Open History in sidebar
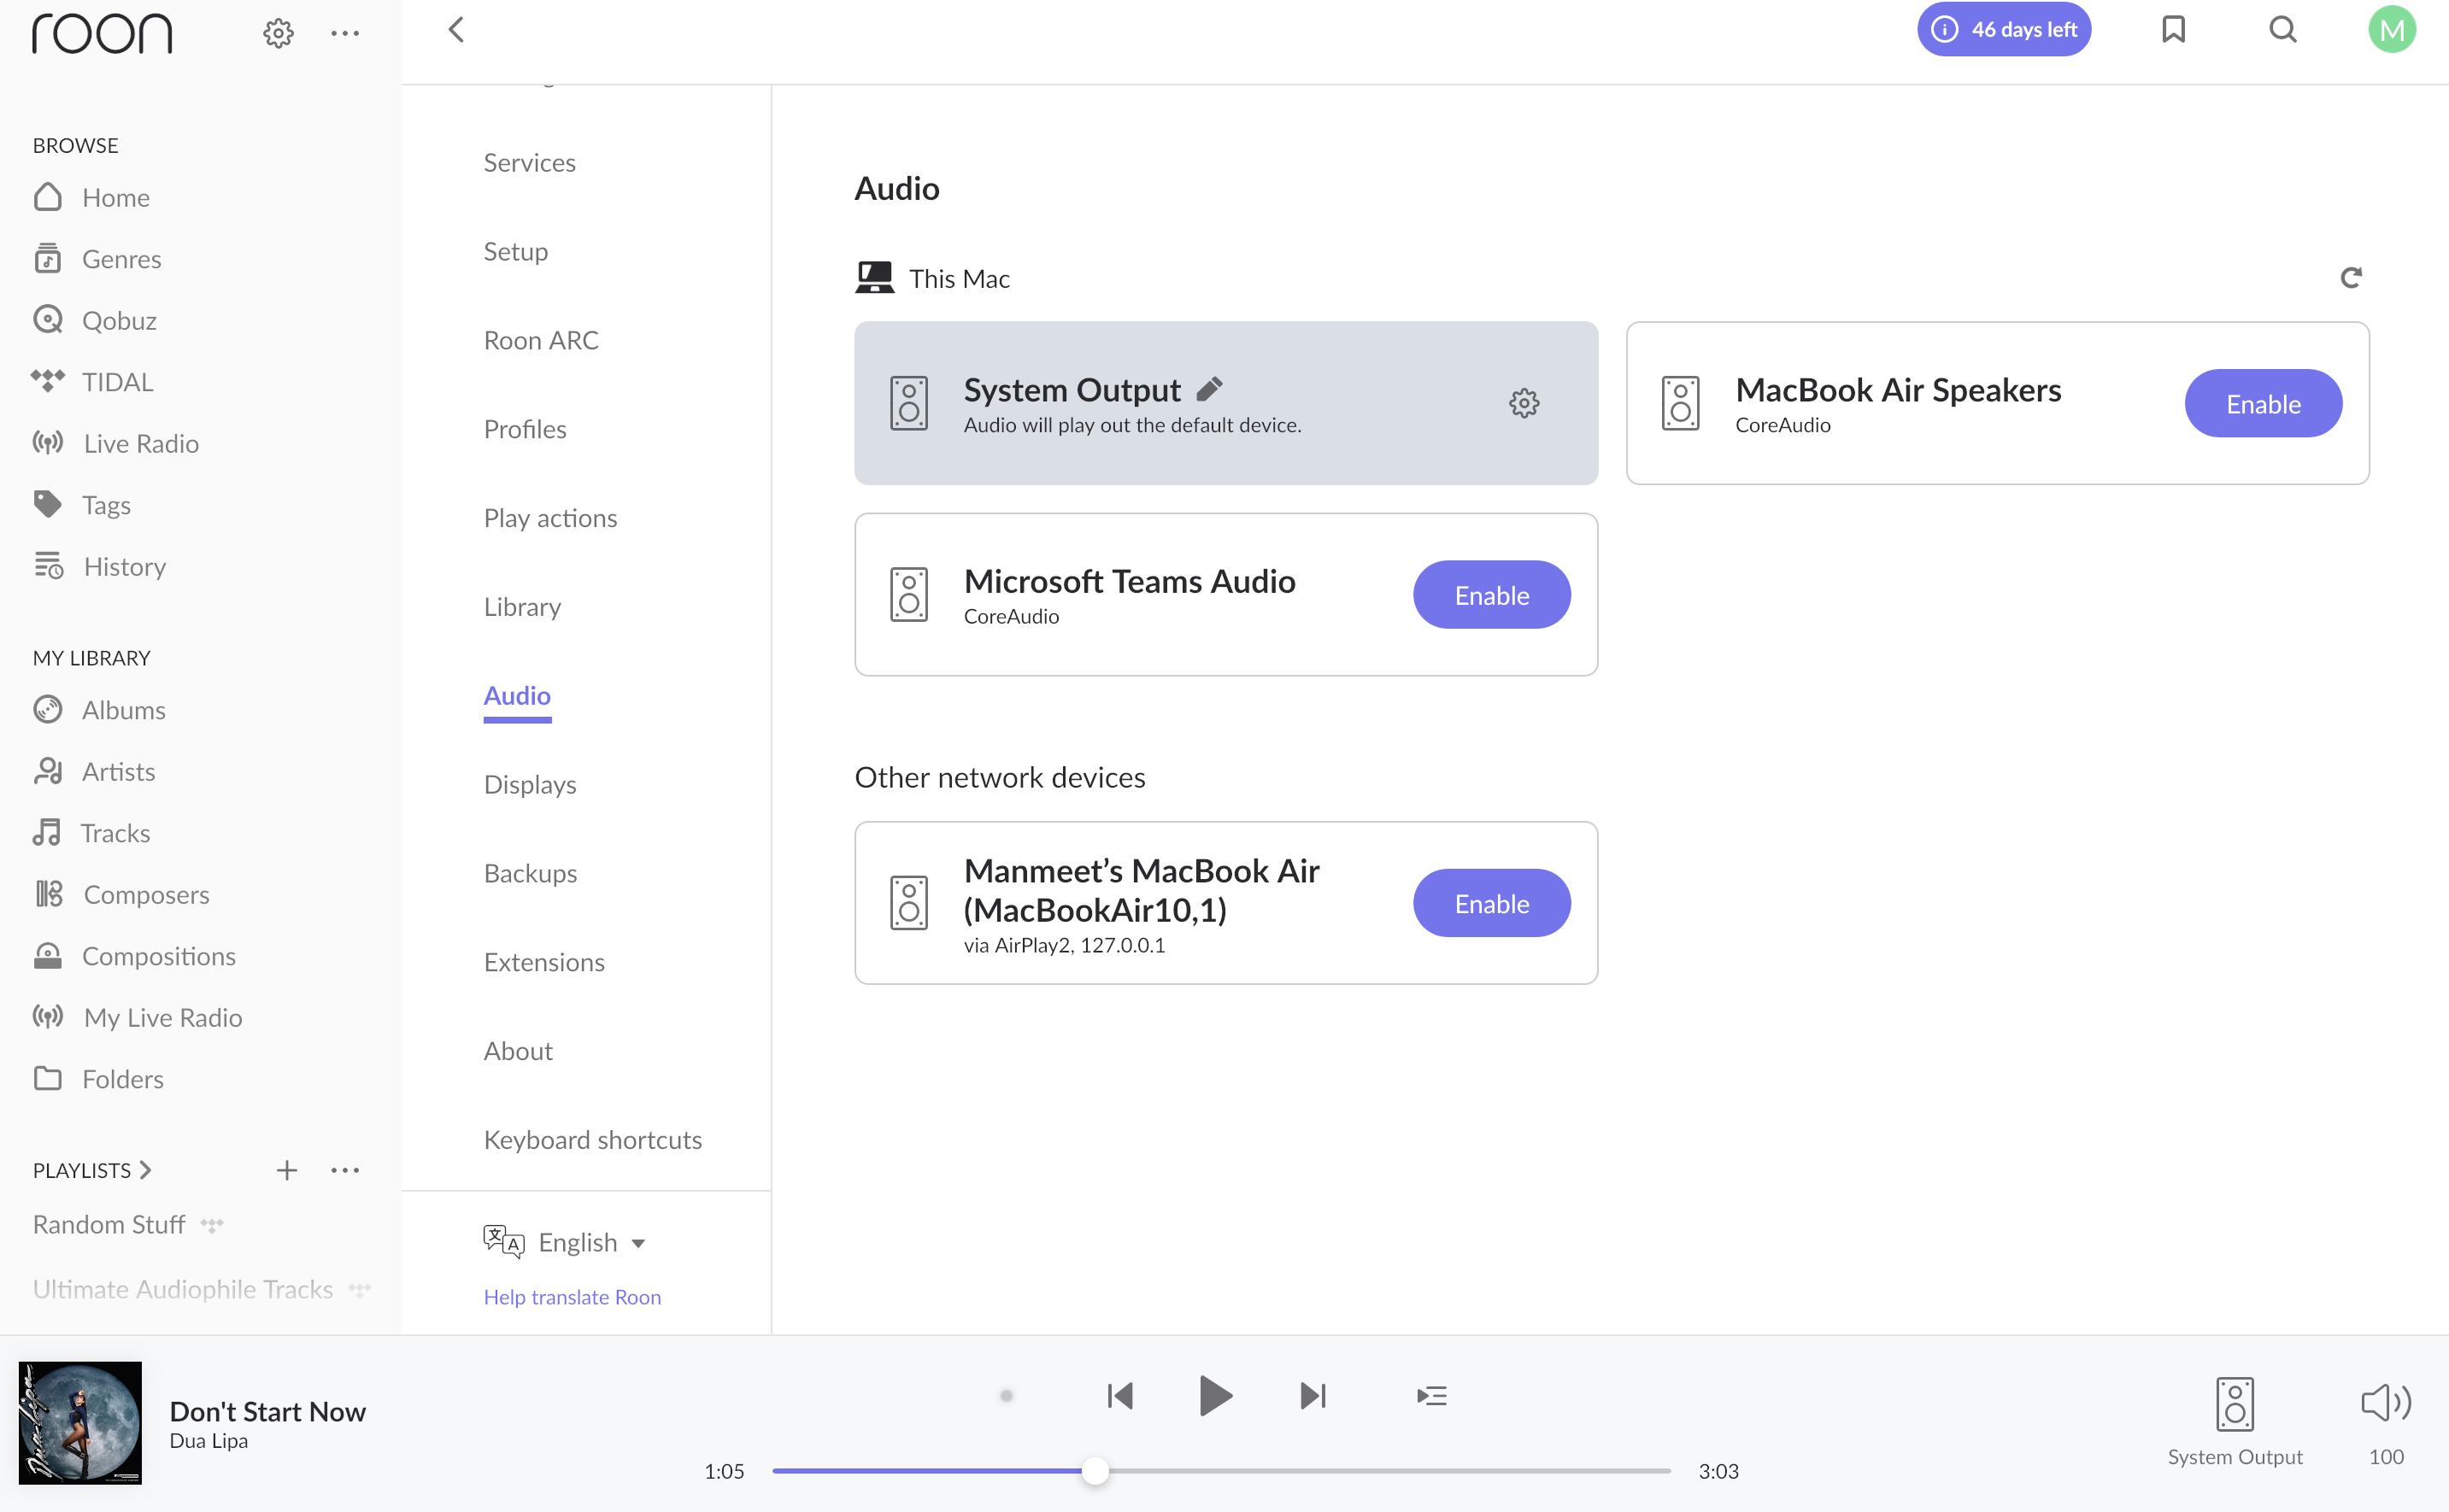 click(x=100, y=566)
